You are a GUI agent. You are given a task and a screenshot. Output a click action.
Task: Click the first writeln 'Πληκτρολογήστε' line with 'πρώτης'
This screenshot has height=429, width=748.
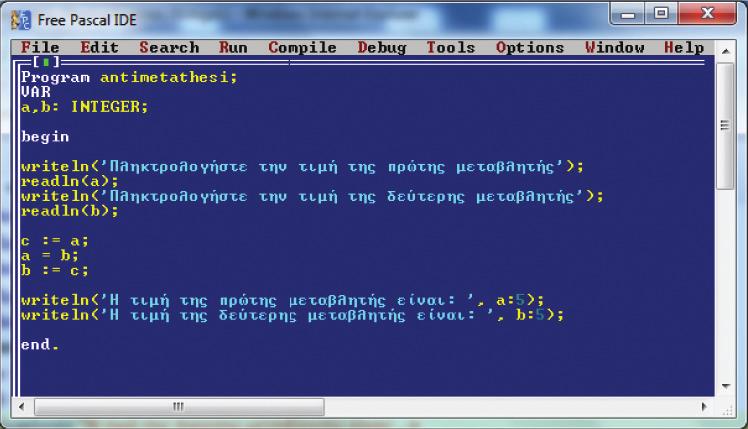pos(302,167)
